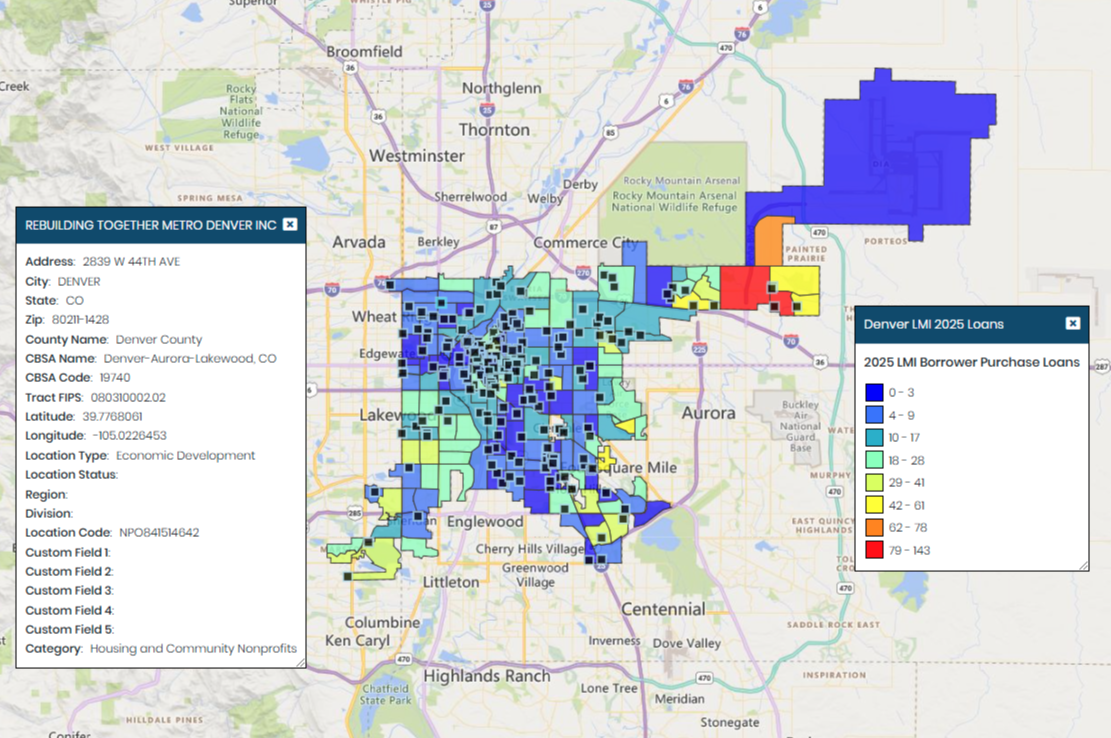The width and height of the screenshot is (1111, 738).
Task: Click the Latitude value 39.7768061
Action: [112, 416]
